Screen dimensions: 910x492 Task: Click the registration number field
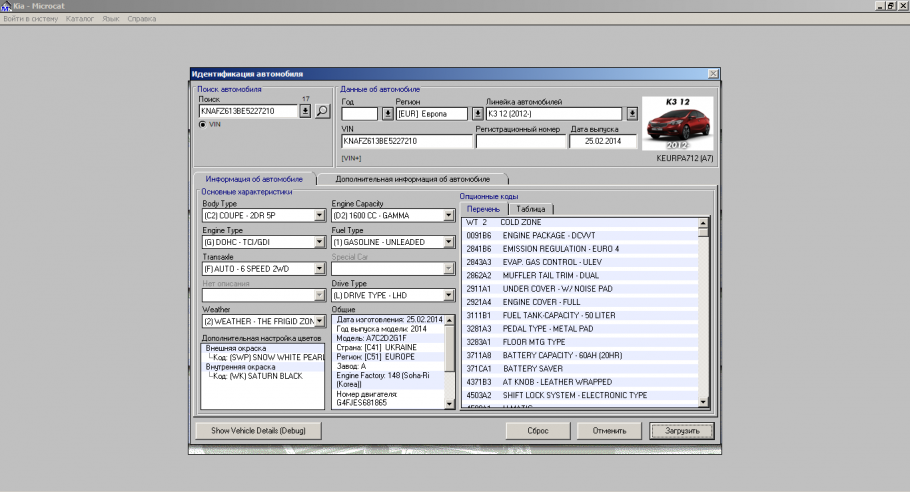521,141
